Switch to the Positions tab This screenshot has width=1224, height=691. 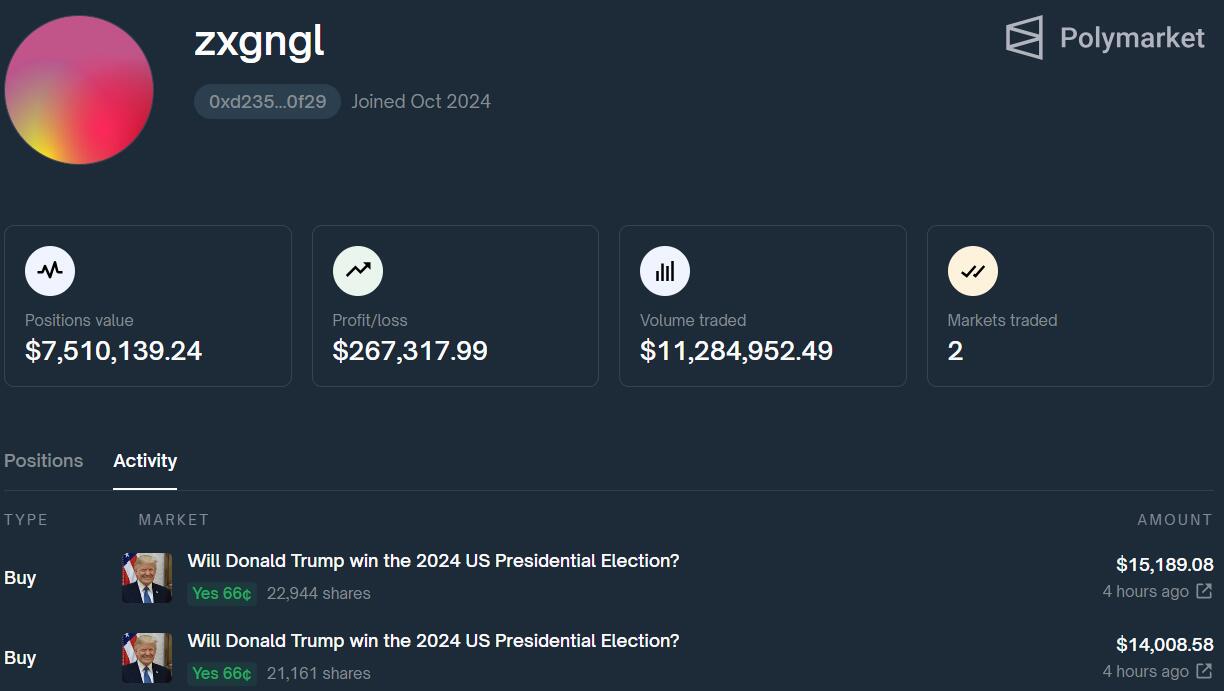[x=44, y=461]
